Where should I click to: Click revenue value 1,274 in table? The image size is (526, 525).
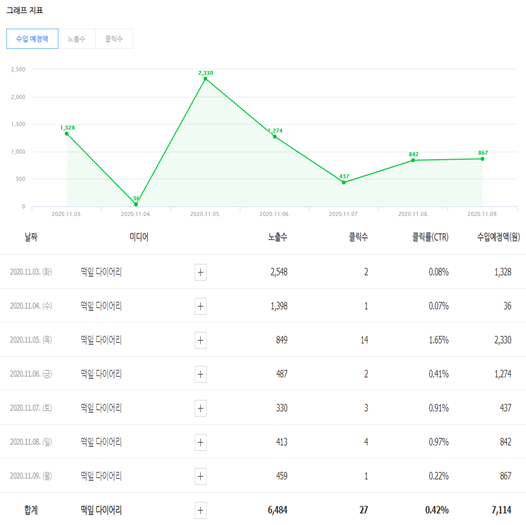click(x=503, y=374)
